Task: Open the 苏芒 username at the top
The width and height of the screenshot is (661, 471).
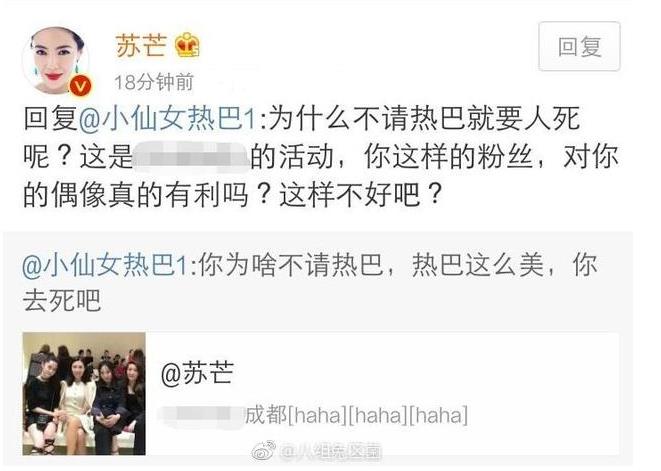Action: click(x=141, y=45)
